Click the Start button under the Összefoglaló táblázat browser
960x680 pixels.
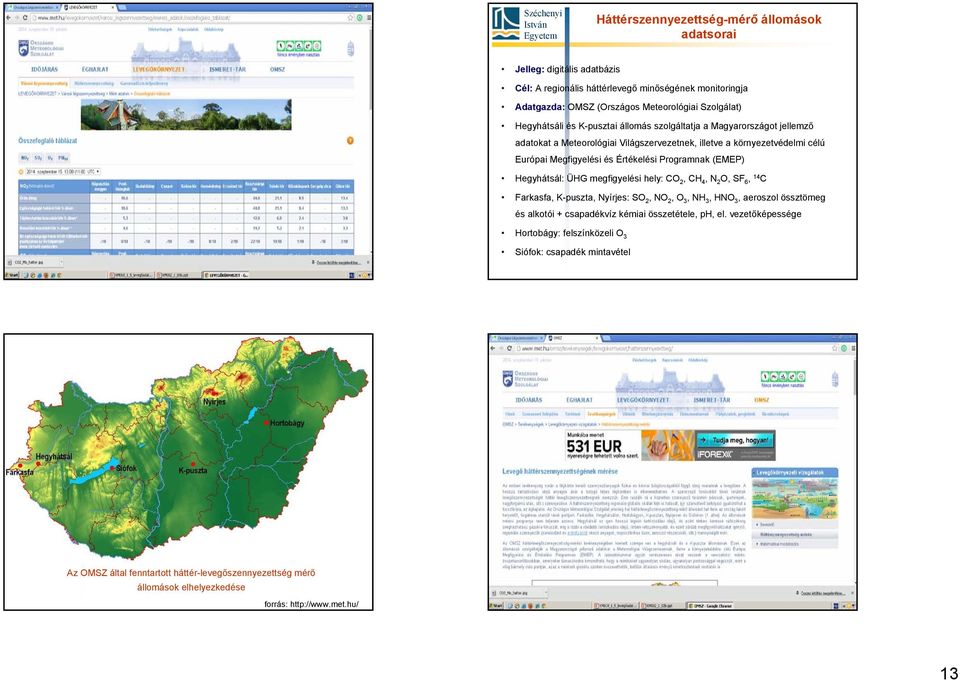(12, 275)
